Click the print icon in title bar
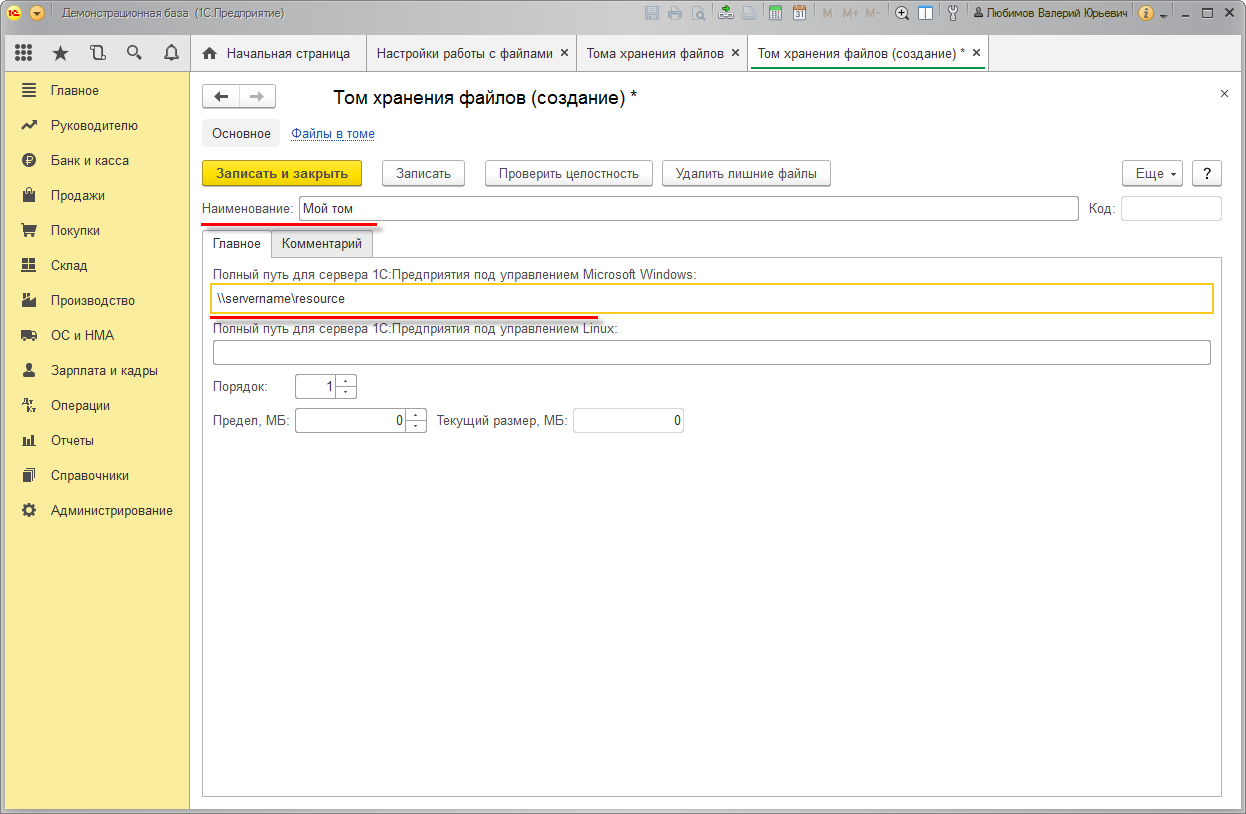This screenshot has height=814, width=1246. point(675,13)
